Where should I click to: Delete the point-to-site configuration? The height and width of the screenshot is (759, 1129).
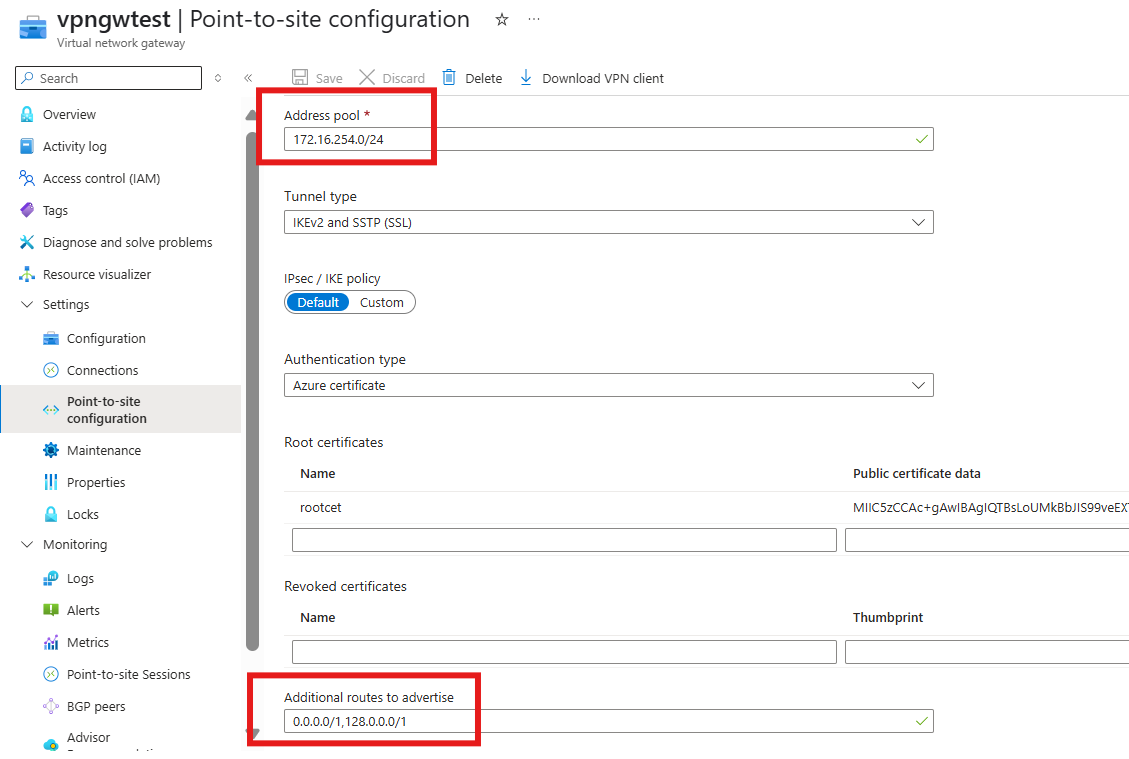pyautogui.click(x=471, y=77)
